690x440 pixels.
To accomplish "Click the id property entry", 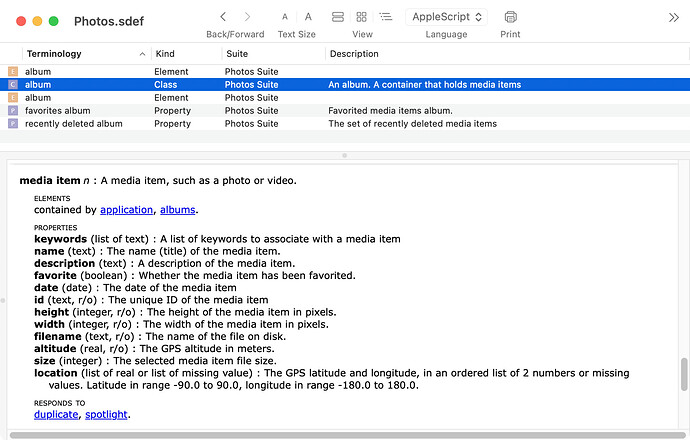I will [151, 300].
